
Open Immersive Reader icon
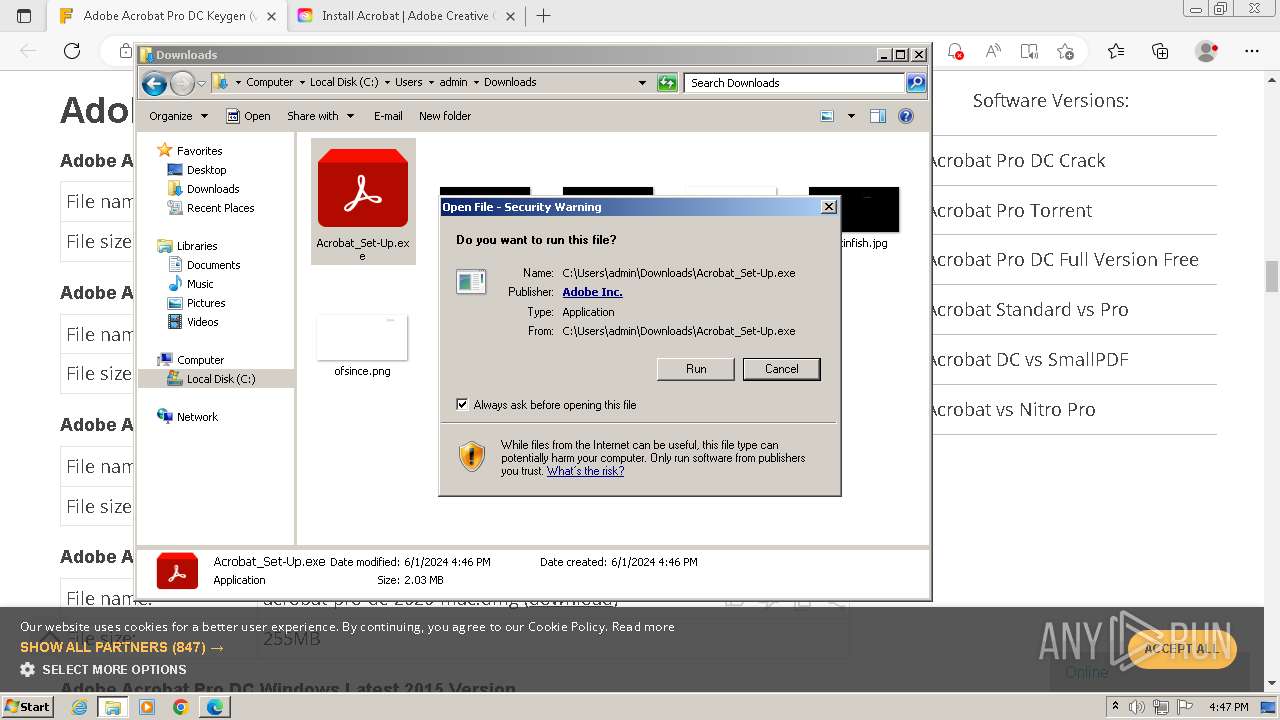(1029, 51)
